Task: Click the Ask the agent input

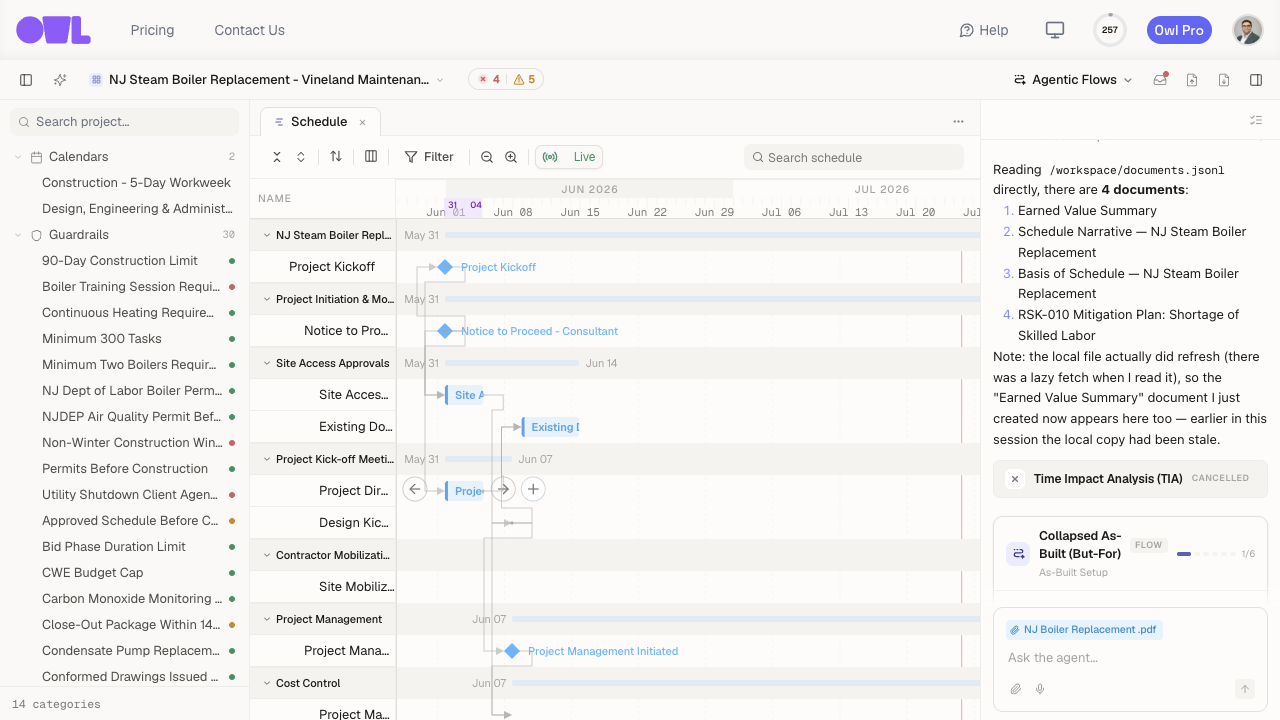Action: (1130, 658)
